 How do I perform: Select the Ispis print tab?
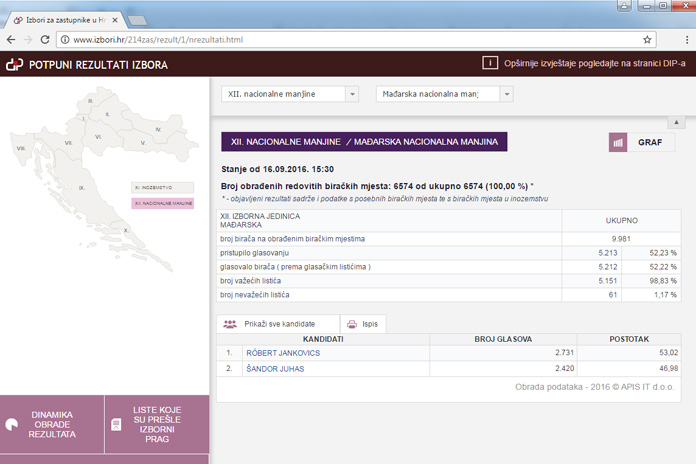(x=363, y=324)
